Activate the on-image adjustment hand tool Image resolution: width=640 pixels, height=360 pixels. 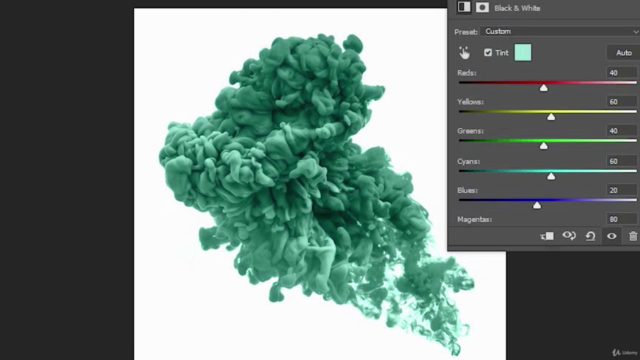click(464, 53)
